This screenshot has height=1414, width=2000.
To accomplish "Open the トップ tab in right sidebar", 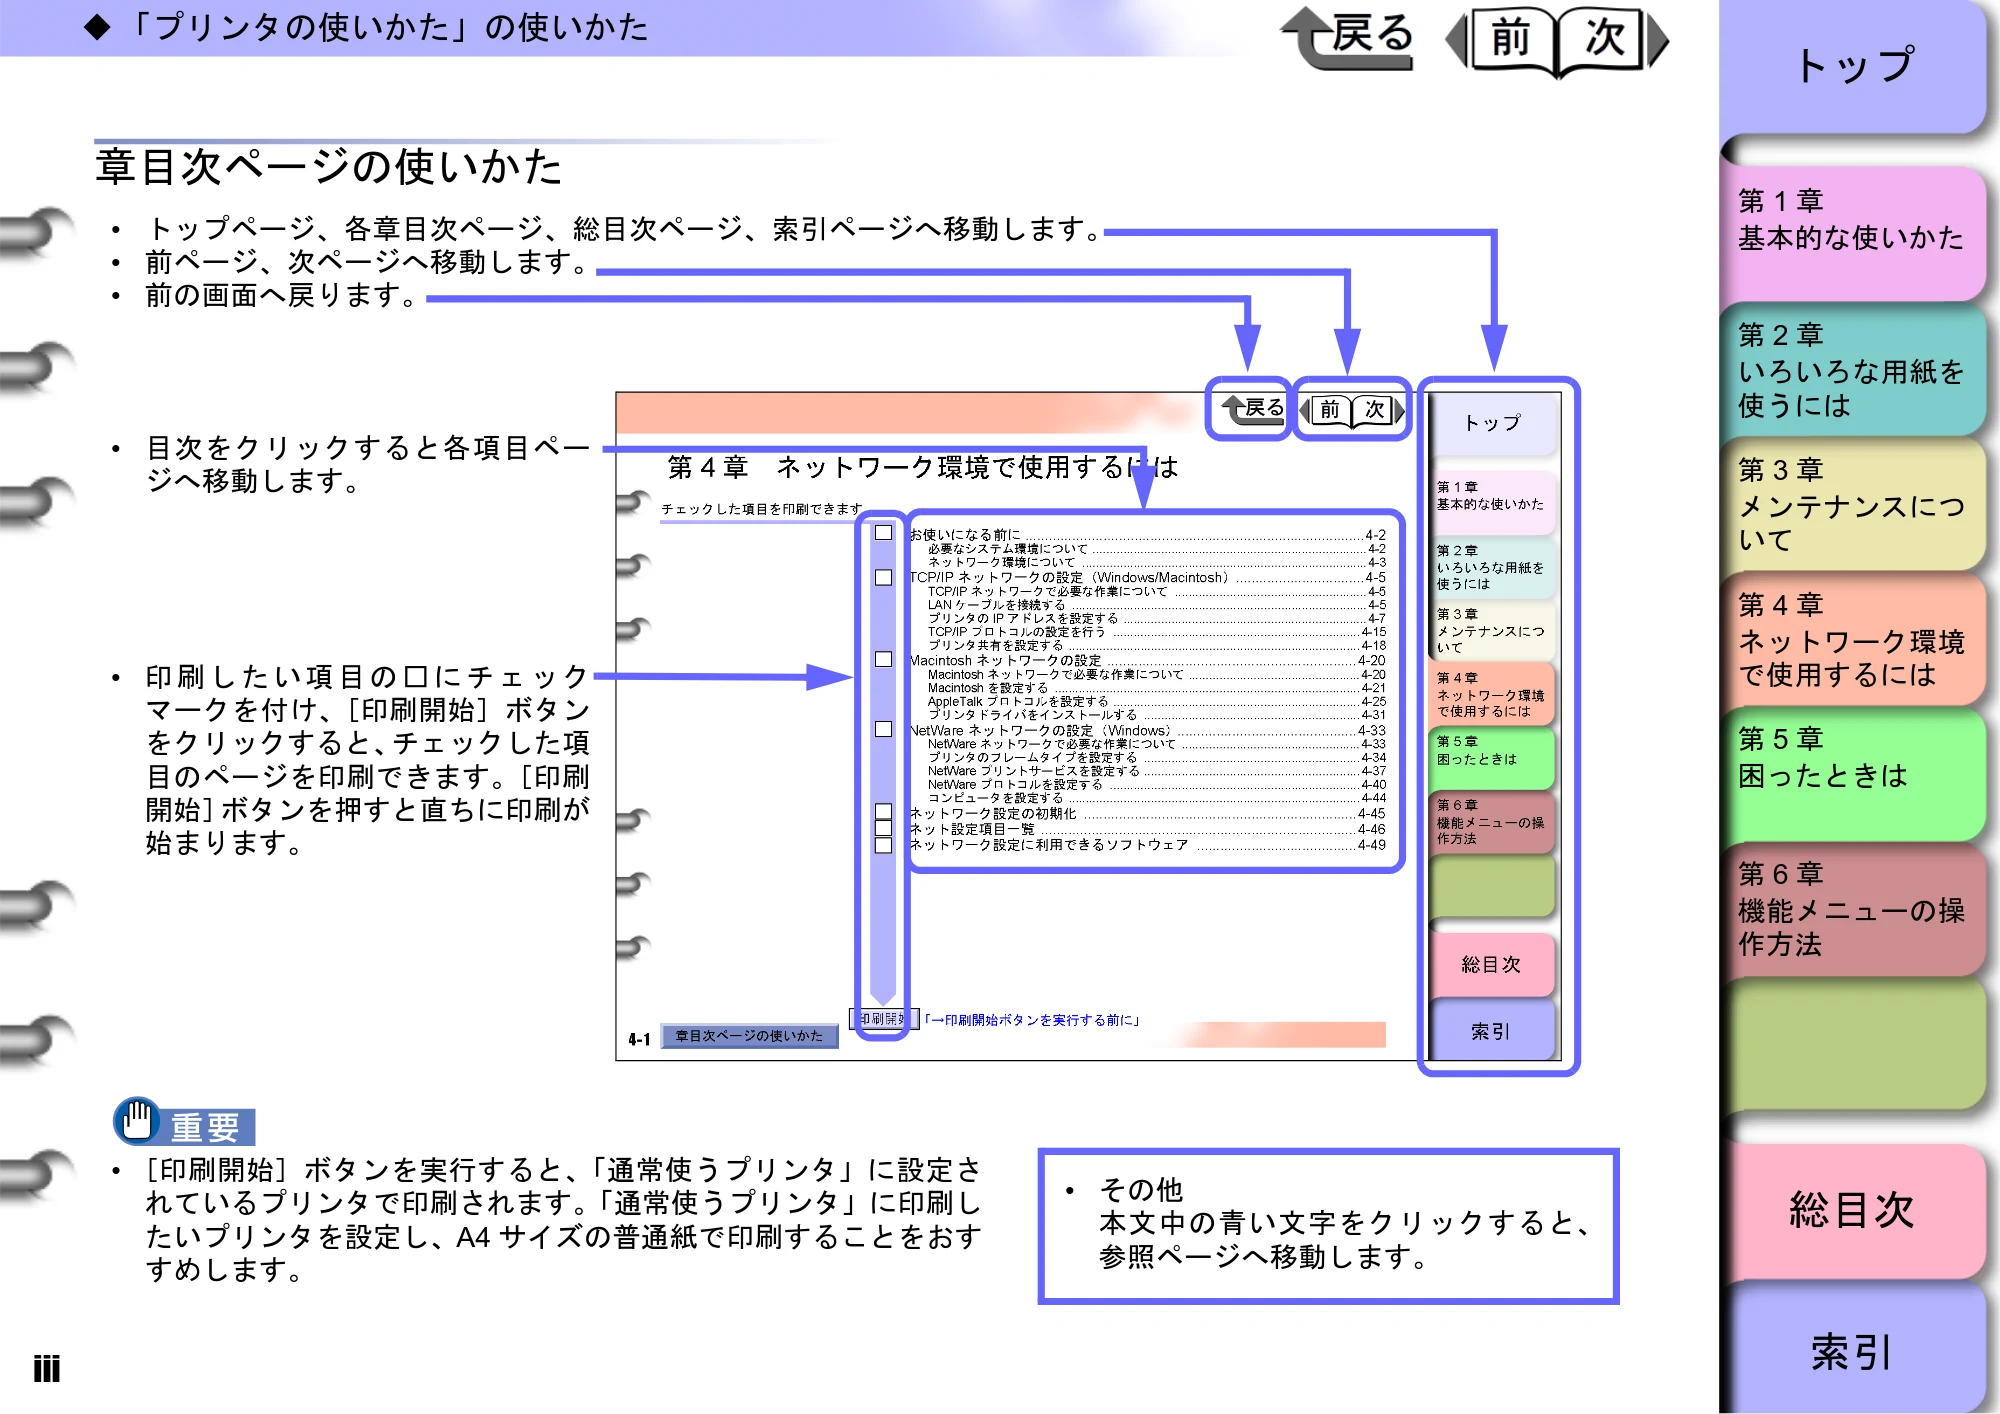I will tap(1853, 66).
